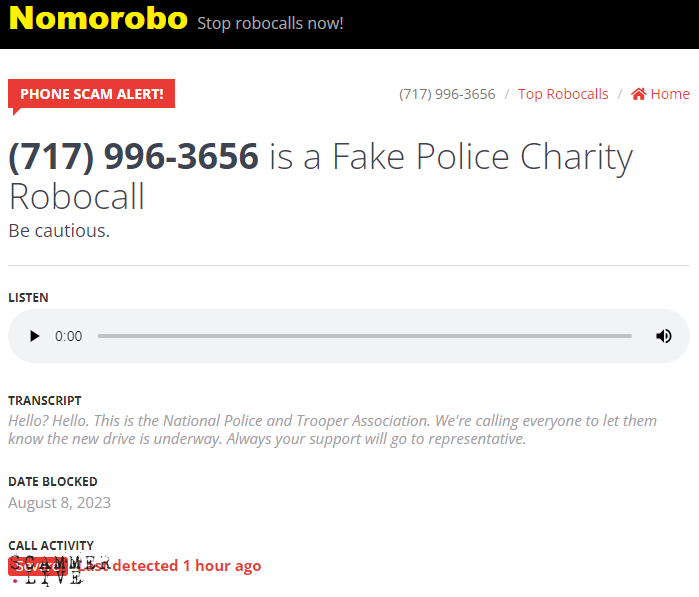
Task: Click the PHONE SCAM ALERT! badge
Action: coord(91,94)
